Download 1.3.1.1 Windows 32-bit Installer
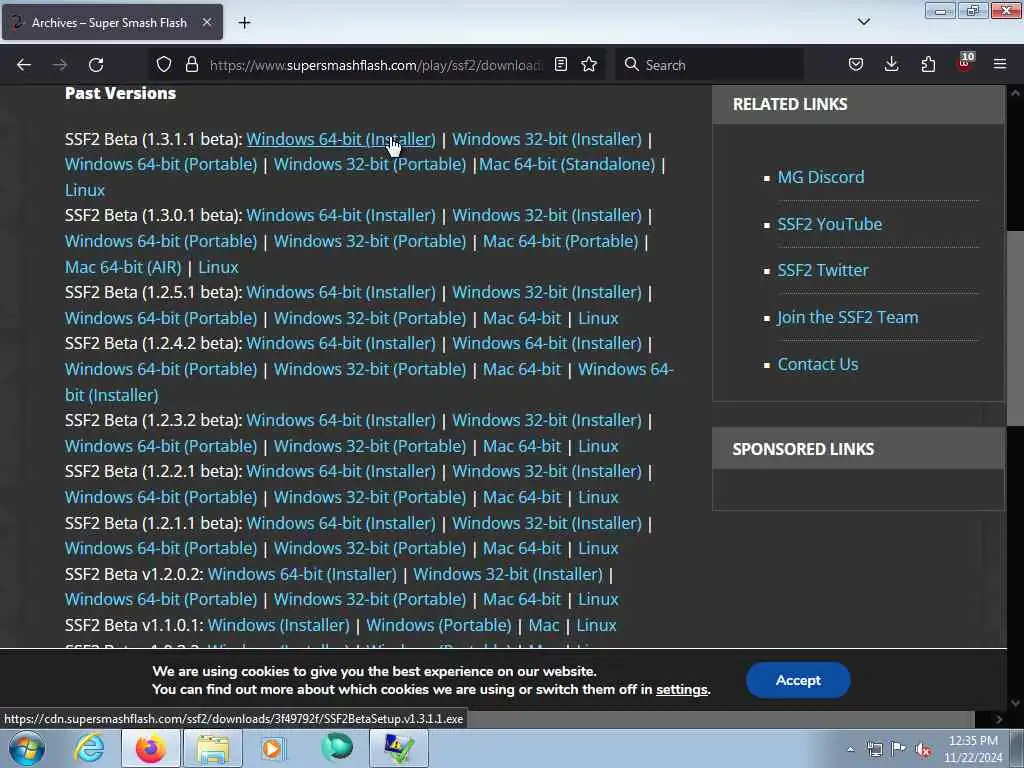Image resolution: width=1024 pixels, height=768 pixels. click(547, 139)
